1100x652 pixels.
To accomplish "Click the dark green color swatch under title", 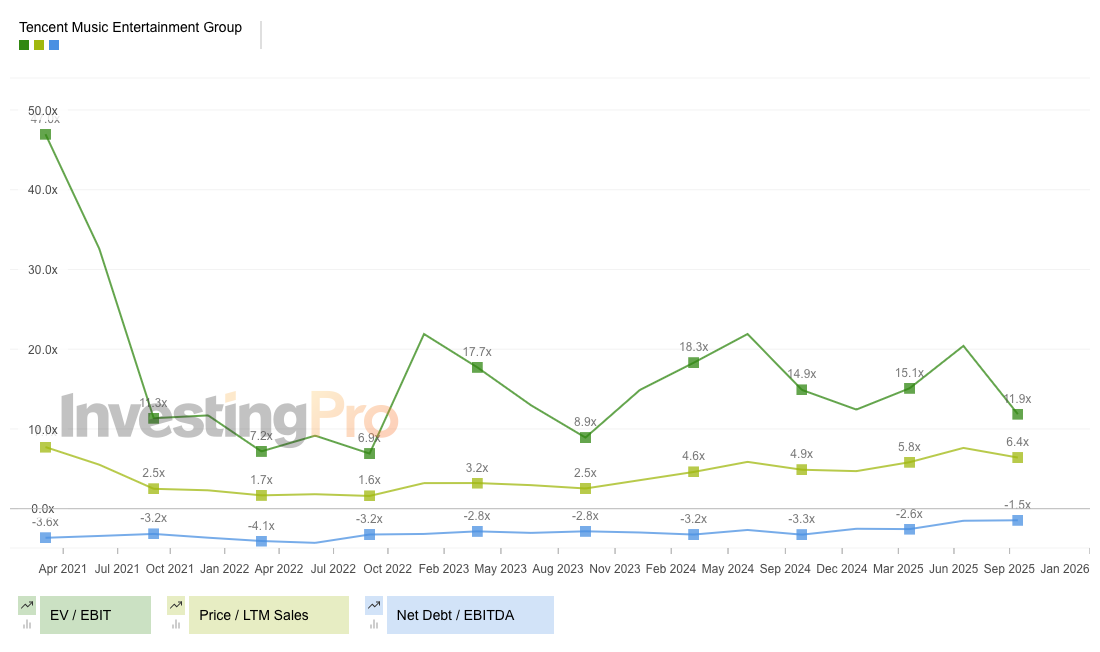I will (x=24, y=45).
